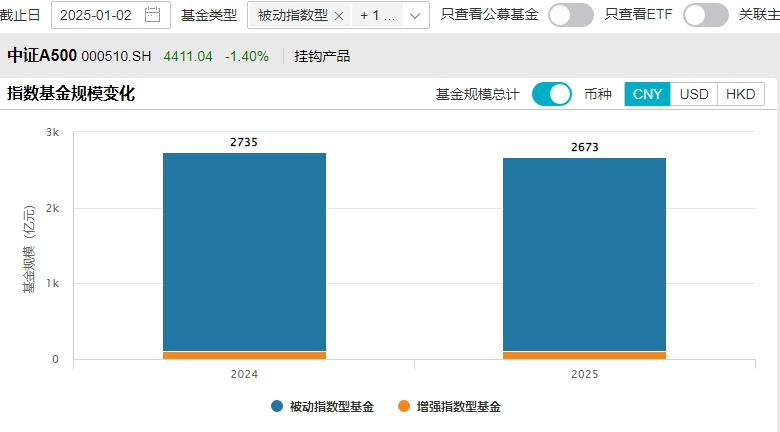Select CNY currency tab
The height and width of the screenshot is (432, 780).
click(647, 94)
